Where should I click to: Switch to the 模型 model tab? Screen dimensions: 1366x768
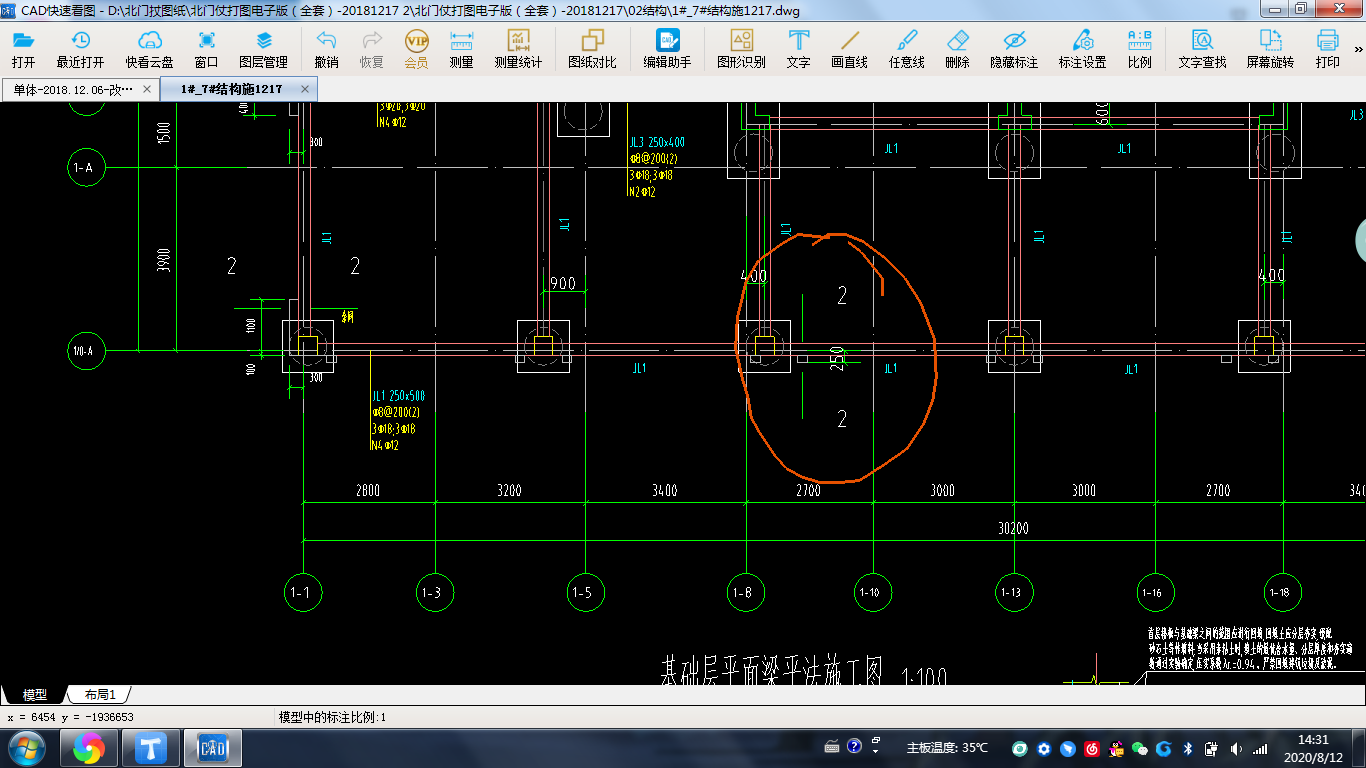coord(35,694)
